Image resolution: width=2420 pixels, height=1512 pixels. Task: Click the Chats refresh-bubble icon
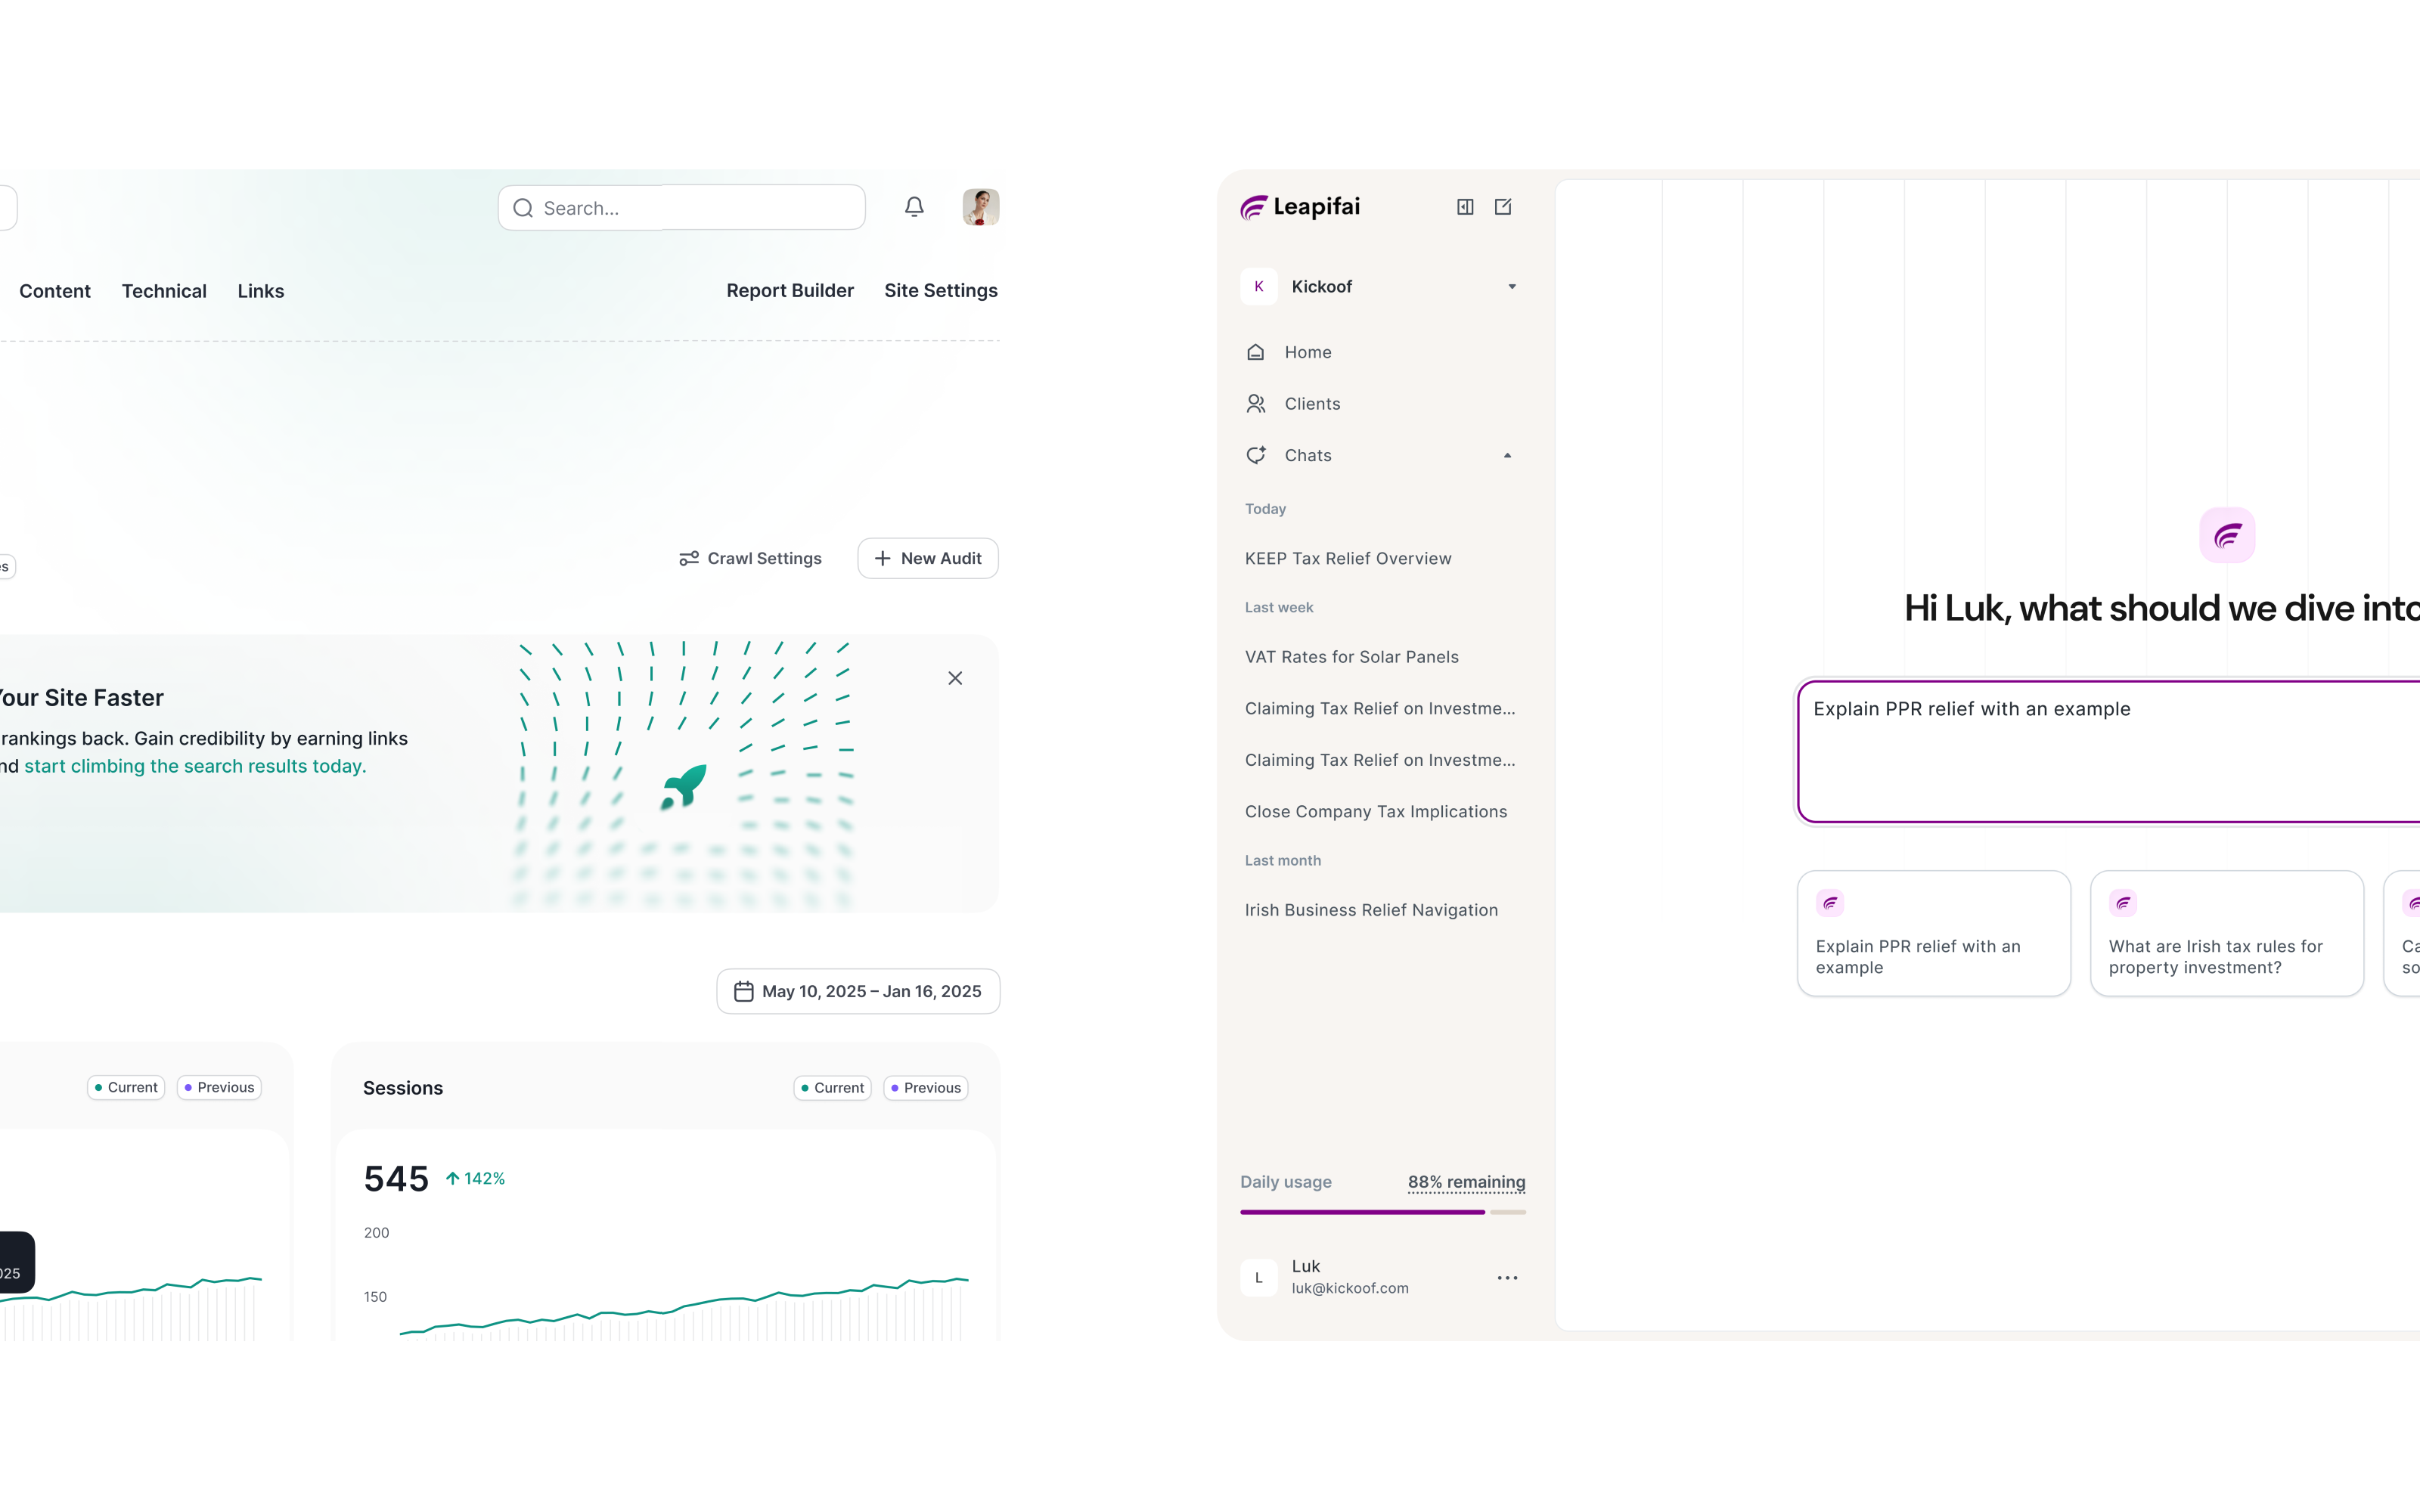[1256, 455]
